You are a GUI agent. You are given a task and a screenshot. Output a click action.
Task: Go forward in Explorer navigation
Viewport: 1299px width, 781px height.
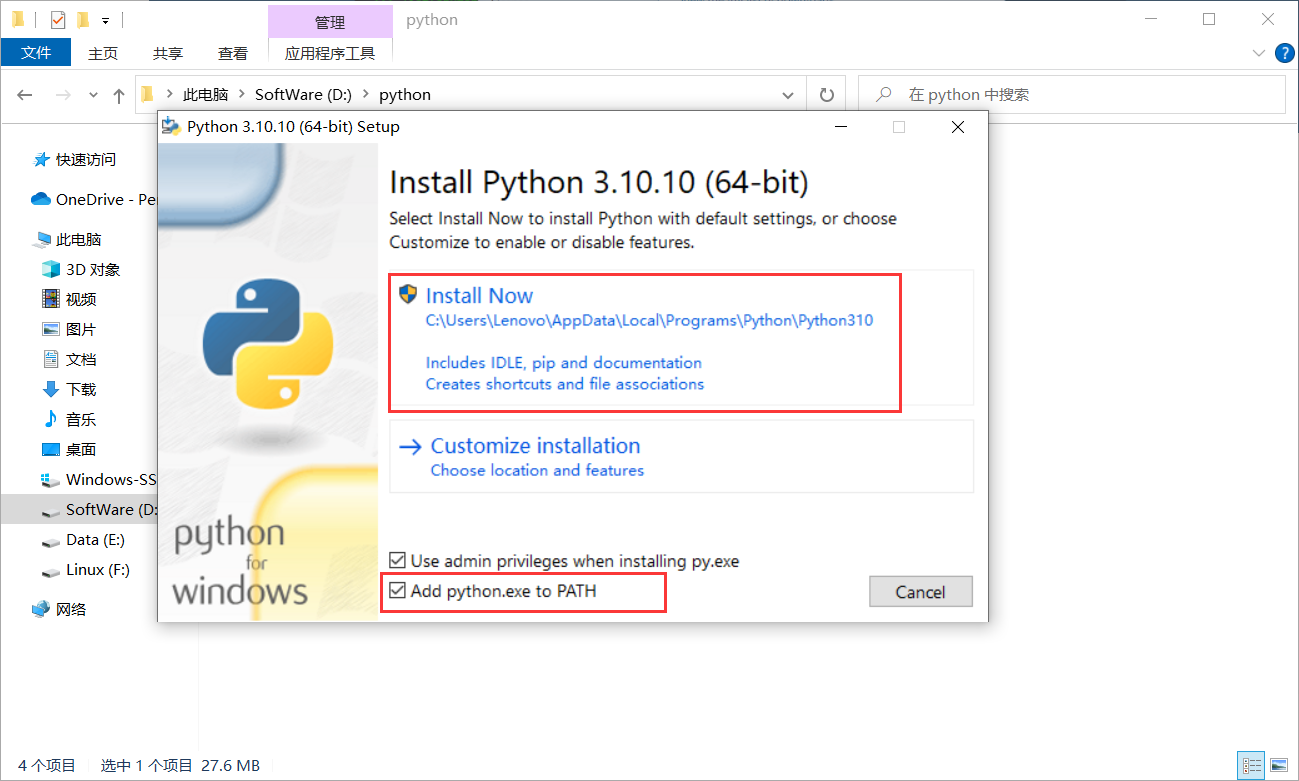pyautogui.click(x=62, y=95)
